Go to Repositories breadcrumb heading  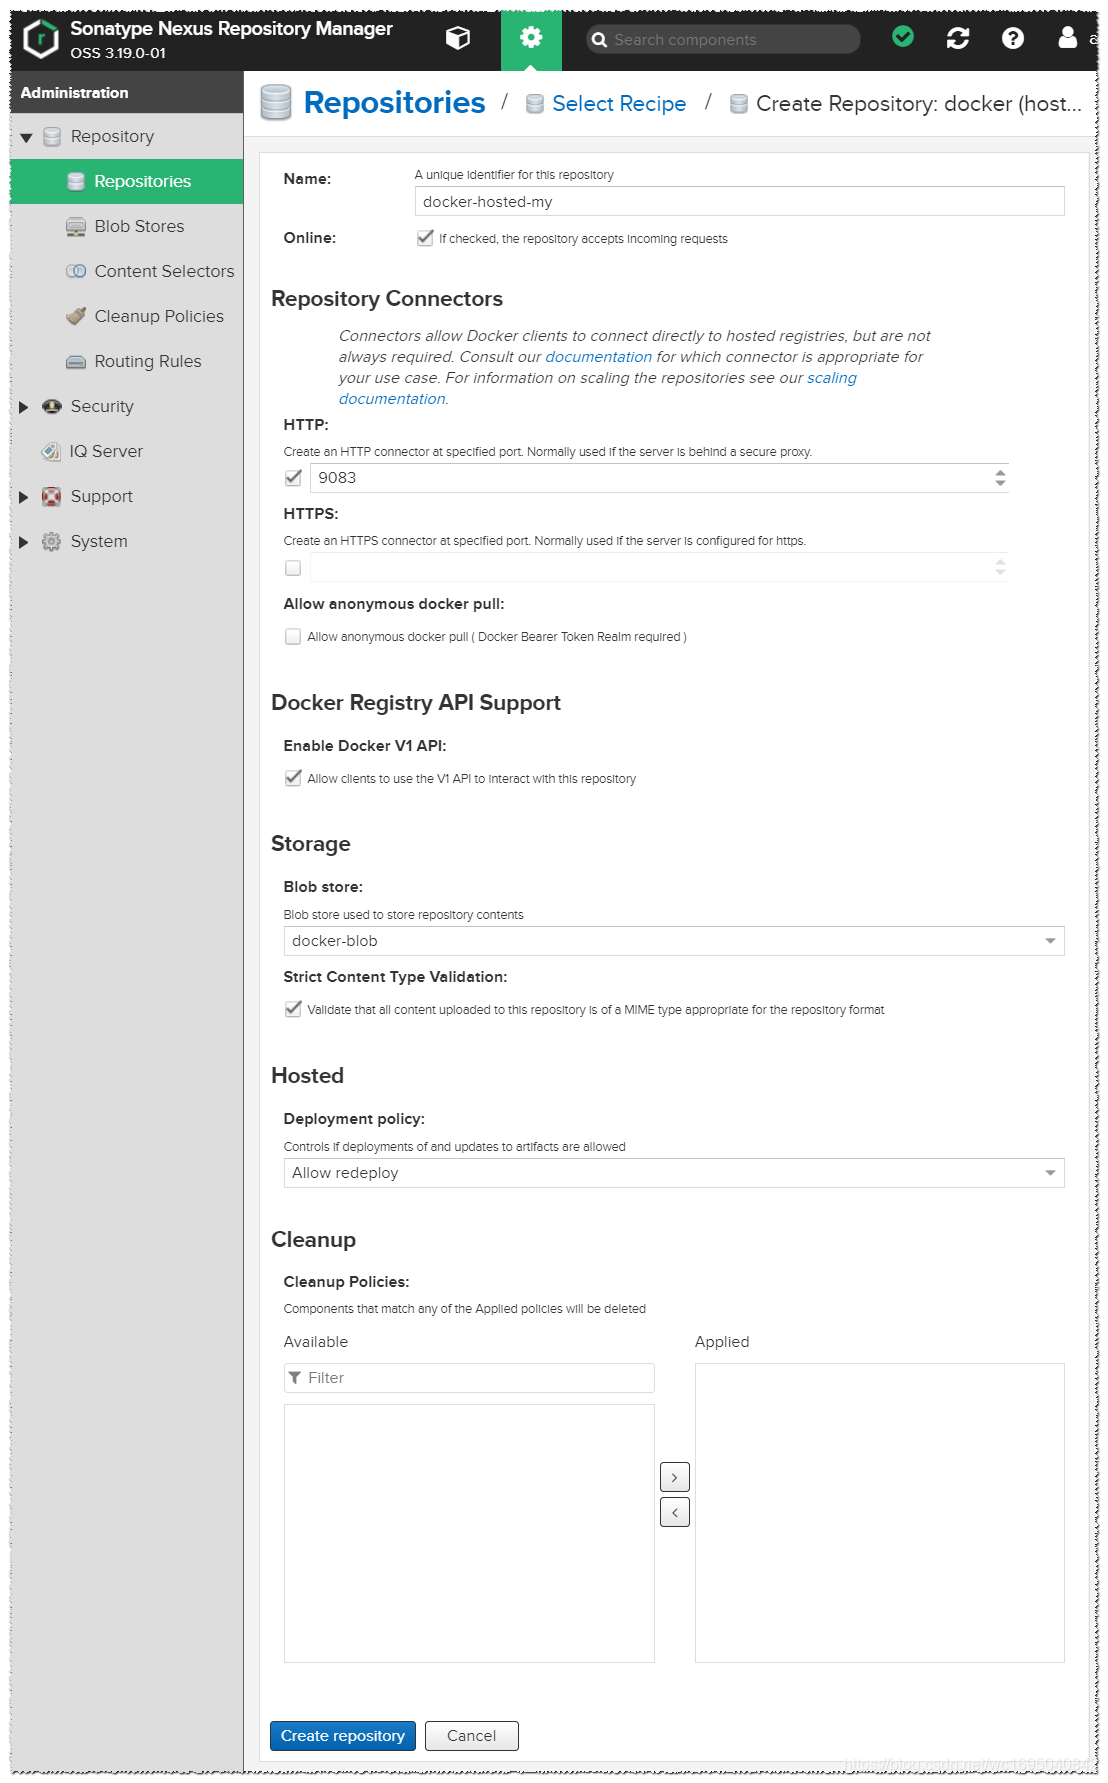[x=394, y=103]
